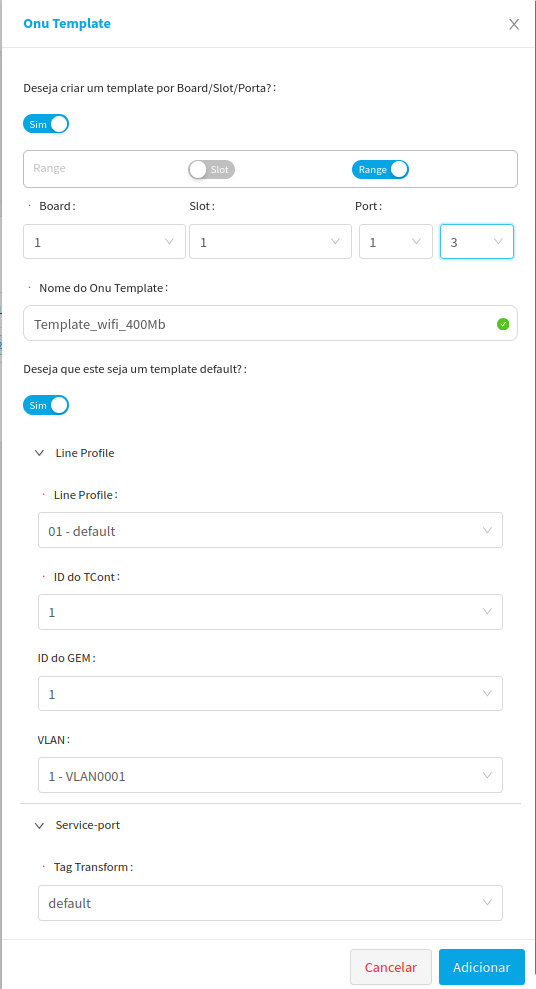Open the Line Profile 01 - default dropdown

click(x=271, y=530)
